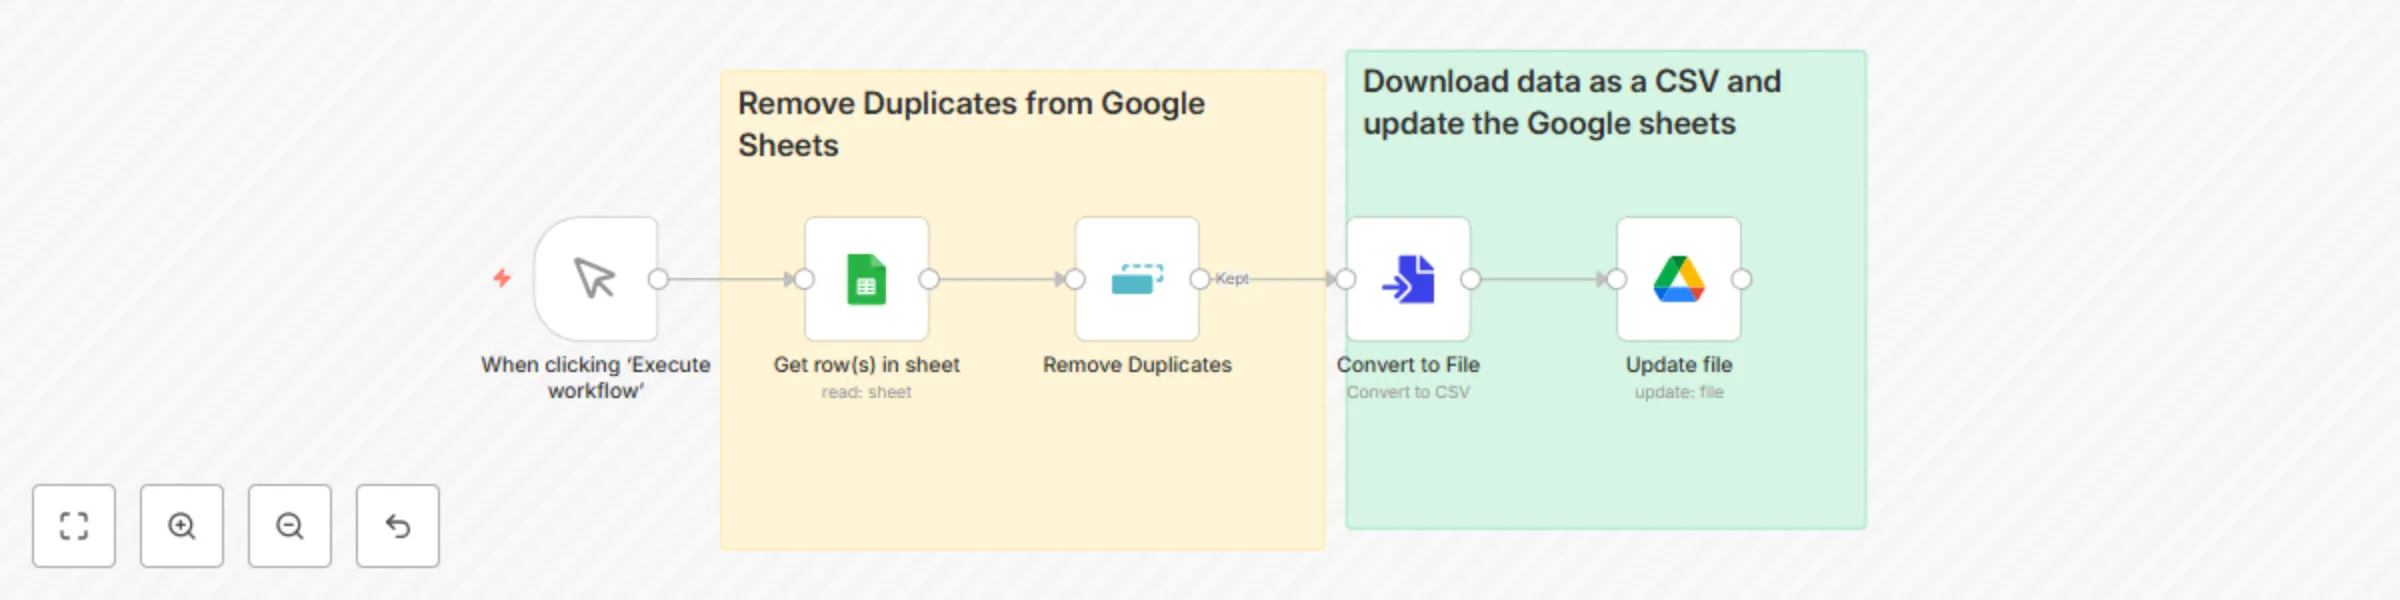
Task: Click the fit-to-view zoom button
Action: click(74, 526)
